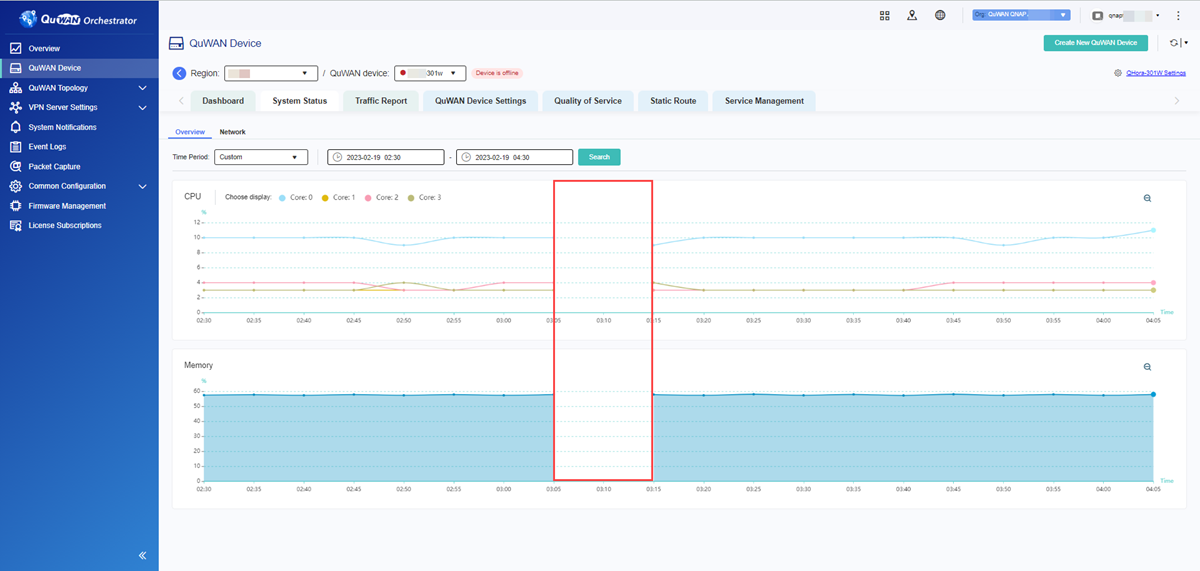Expand Common Configuration submenu chevron
This screenshot has height=571, width=1200.
click(142, 186)
